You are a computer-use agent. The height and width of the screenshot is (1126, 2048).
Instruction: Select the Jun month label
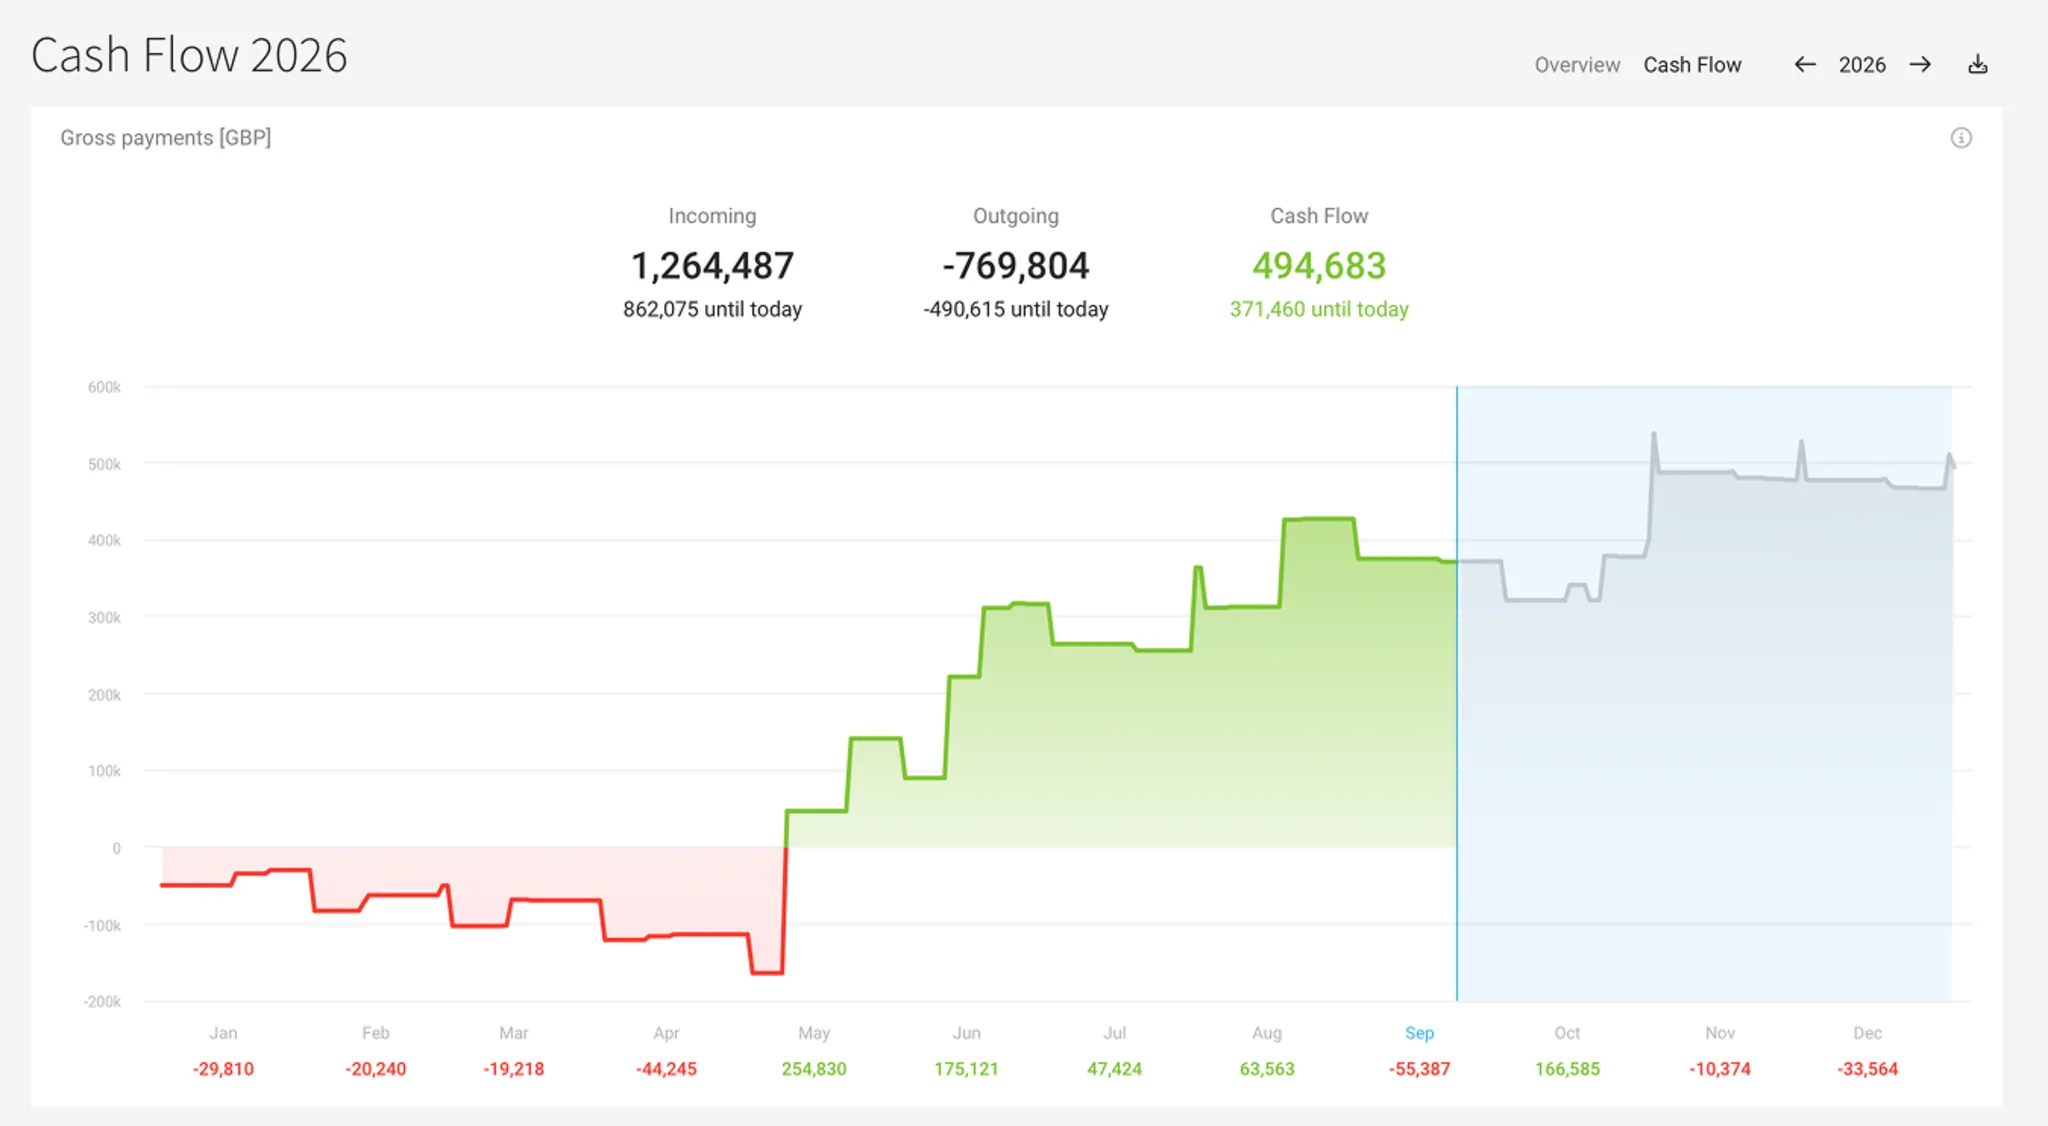click(966, 1033)
